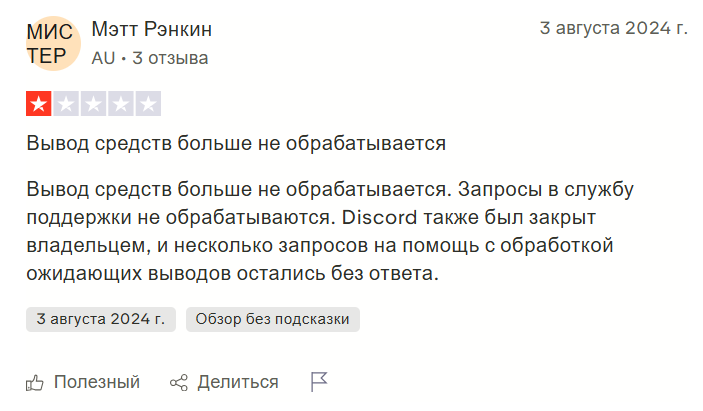Mark review as Полезный via text label

[x=97, y=382]
